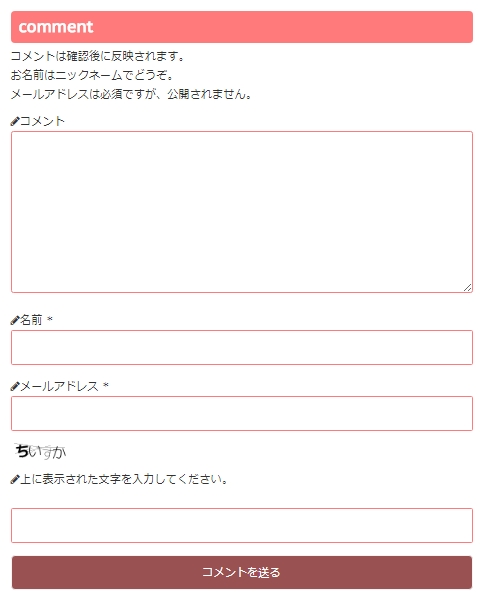Click the 上に表示された文字を入力してください instruction
This screenshot has width=487, height=599.
click(124, 479)
